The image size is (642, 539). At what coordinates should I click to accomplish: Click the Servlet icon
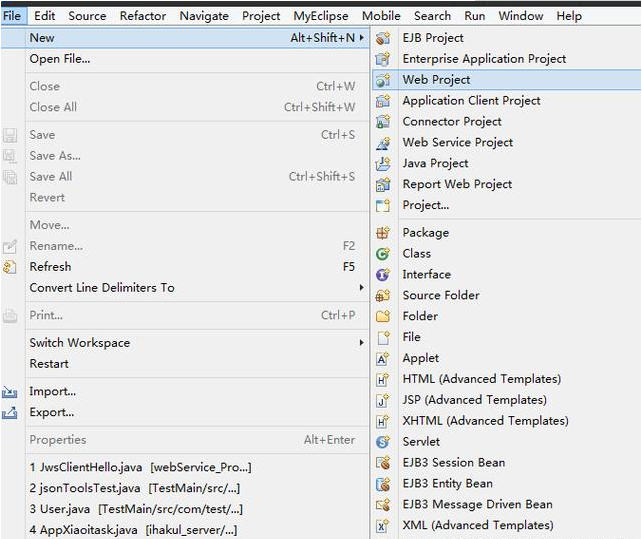coord(382,442)
